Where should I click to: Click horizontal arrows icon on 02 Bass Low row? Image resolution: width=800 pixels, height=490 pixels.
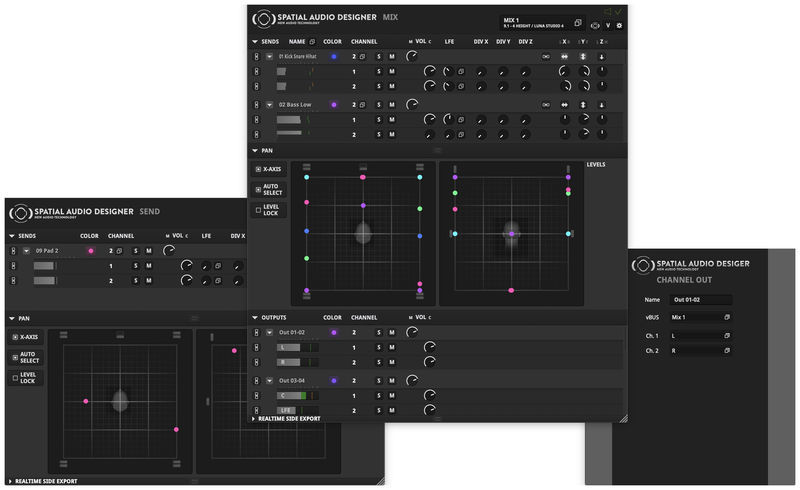tap(564, 105)
